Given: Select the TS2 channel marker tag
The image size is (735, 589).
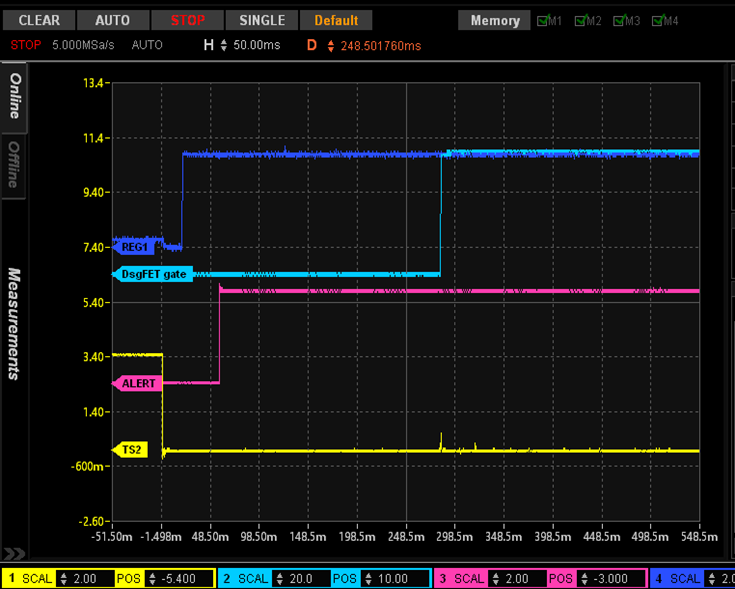Looking at the screenshot, I should coord(133,450).
